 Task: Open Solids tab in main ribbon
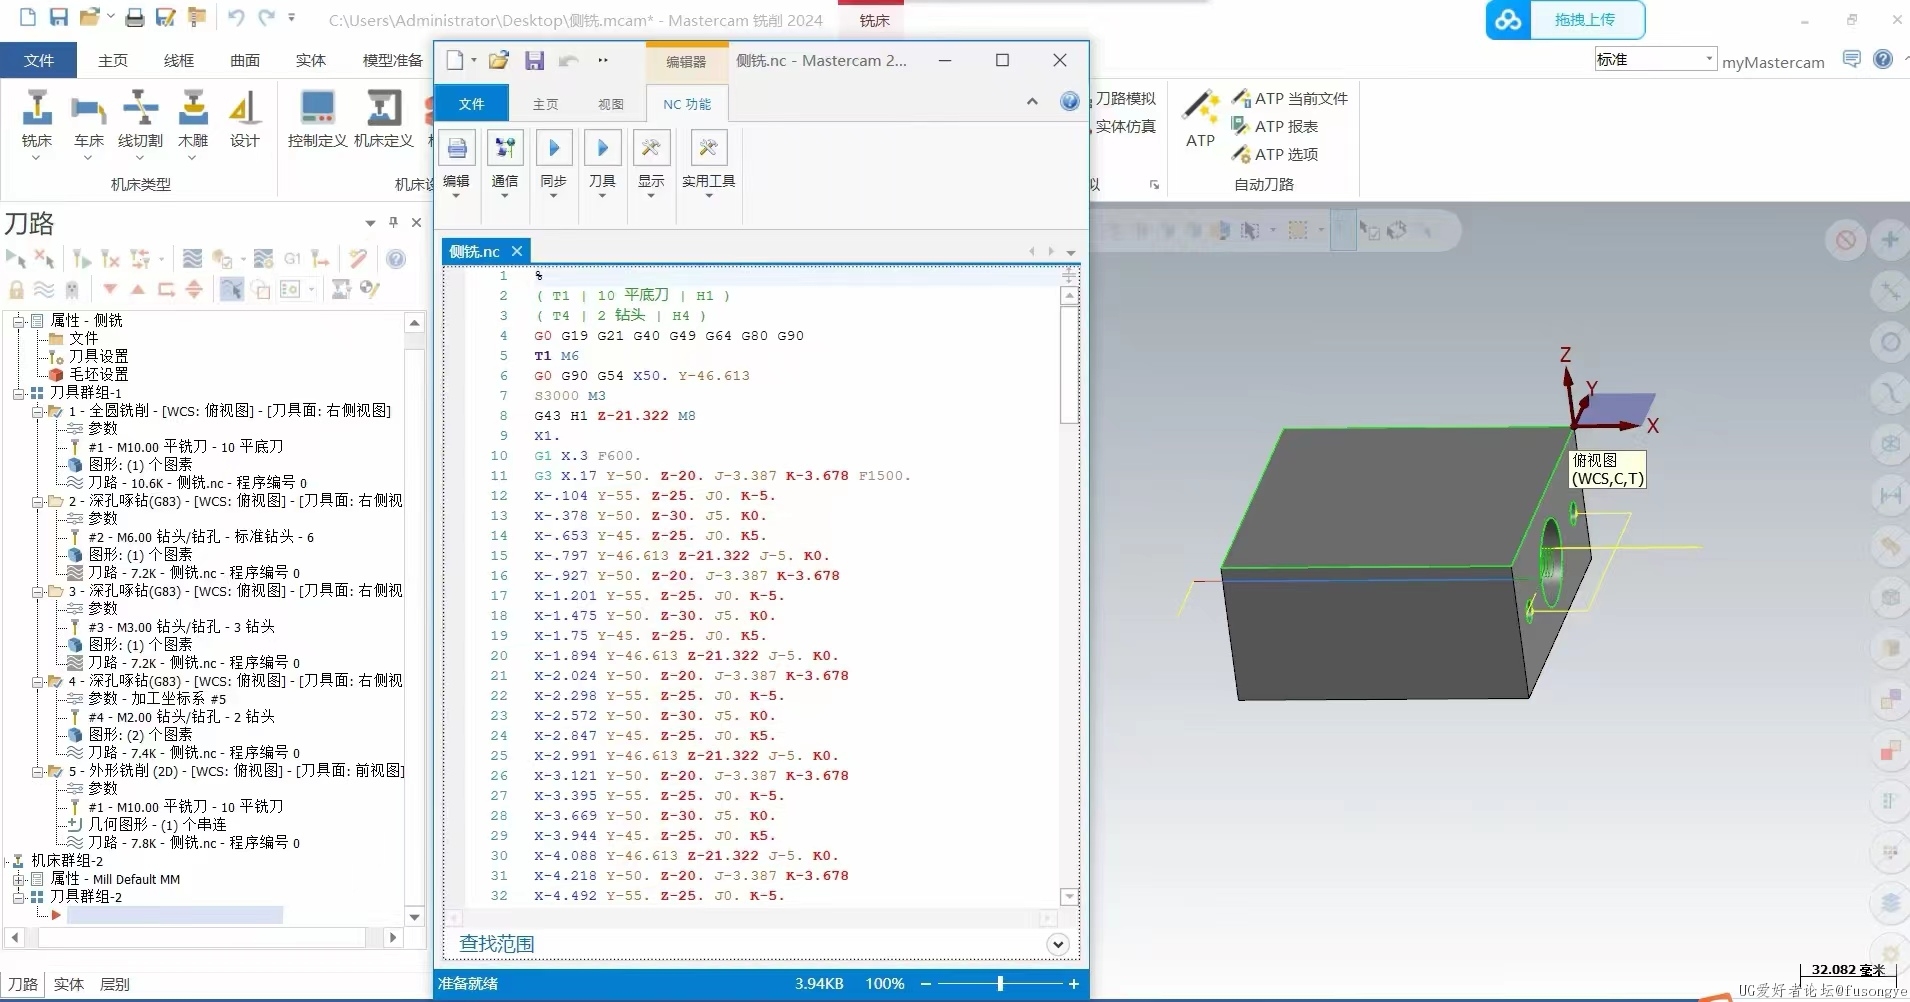tap(311, 60)
